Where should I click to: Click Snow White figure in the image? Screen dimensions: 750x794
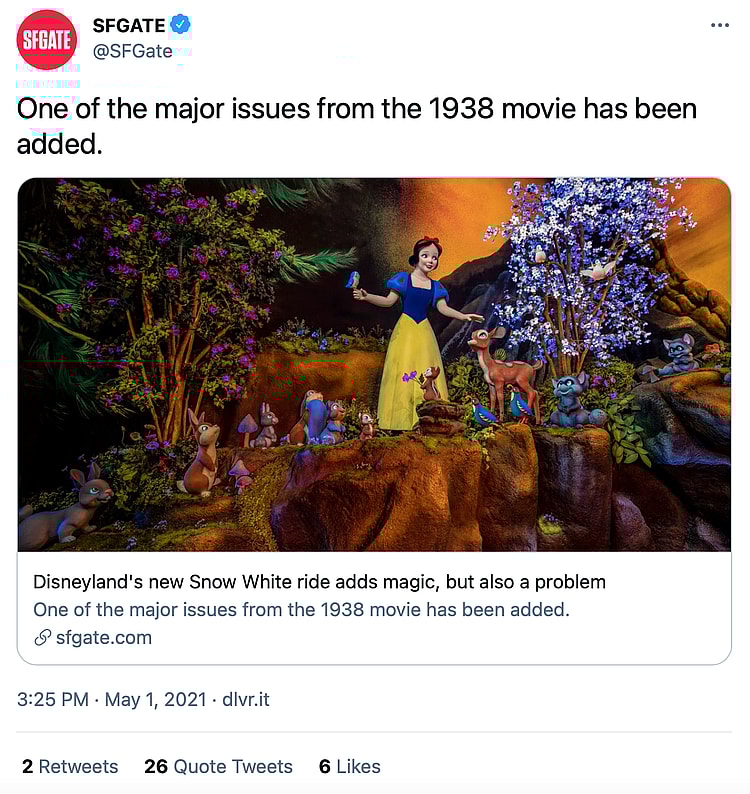coord(415,332)
